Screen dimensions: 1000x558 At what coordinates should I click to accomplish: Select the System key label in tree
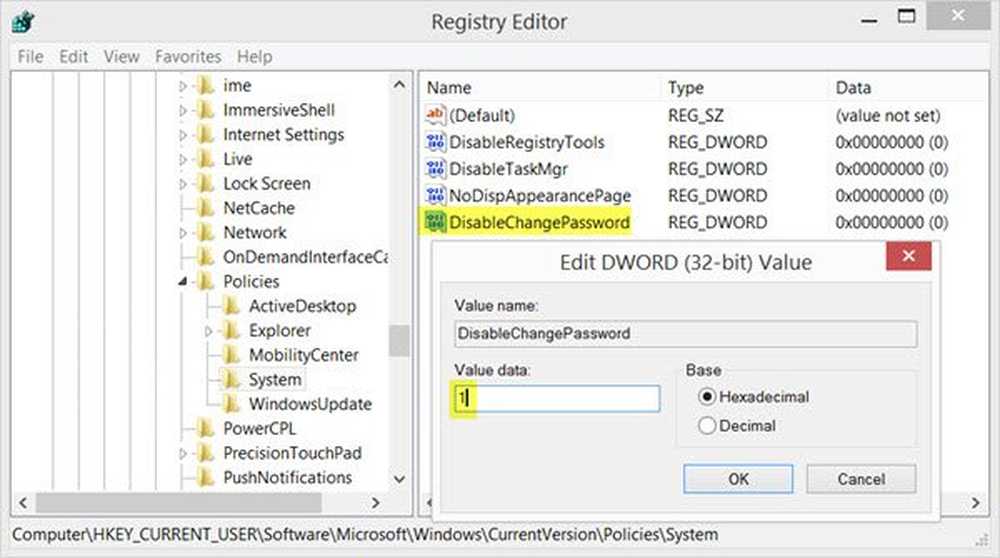coord(275,380)
